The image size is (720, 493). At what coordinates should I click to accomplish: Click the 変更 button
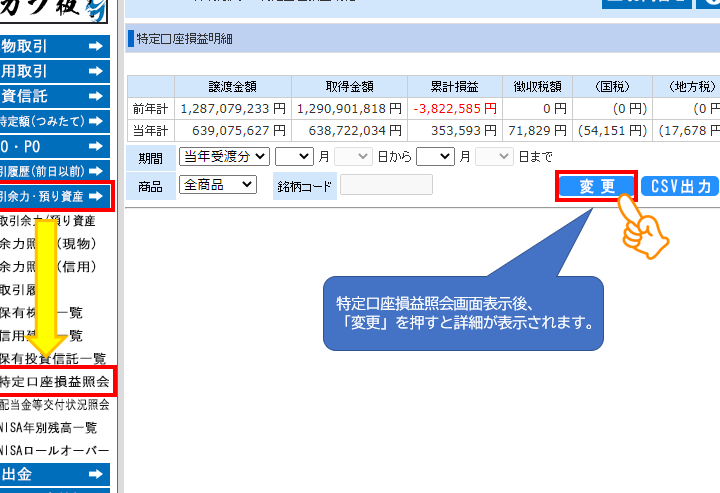[x=596, y=186]
